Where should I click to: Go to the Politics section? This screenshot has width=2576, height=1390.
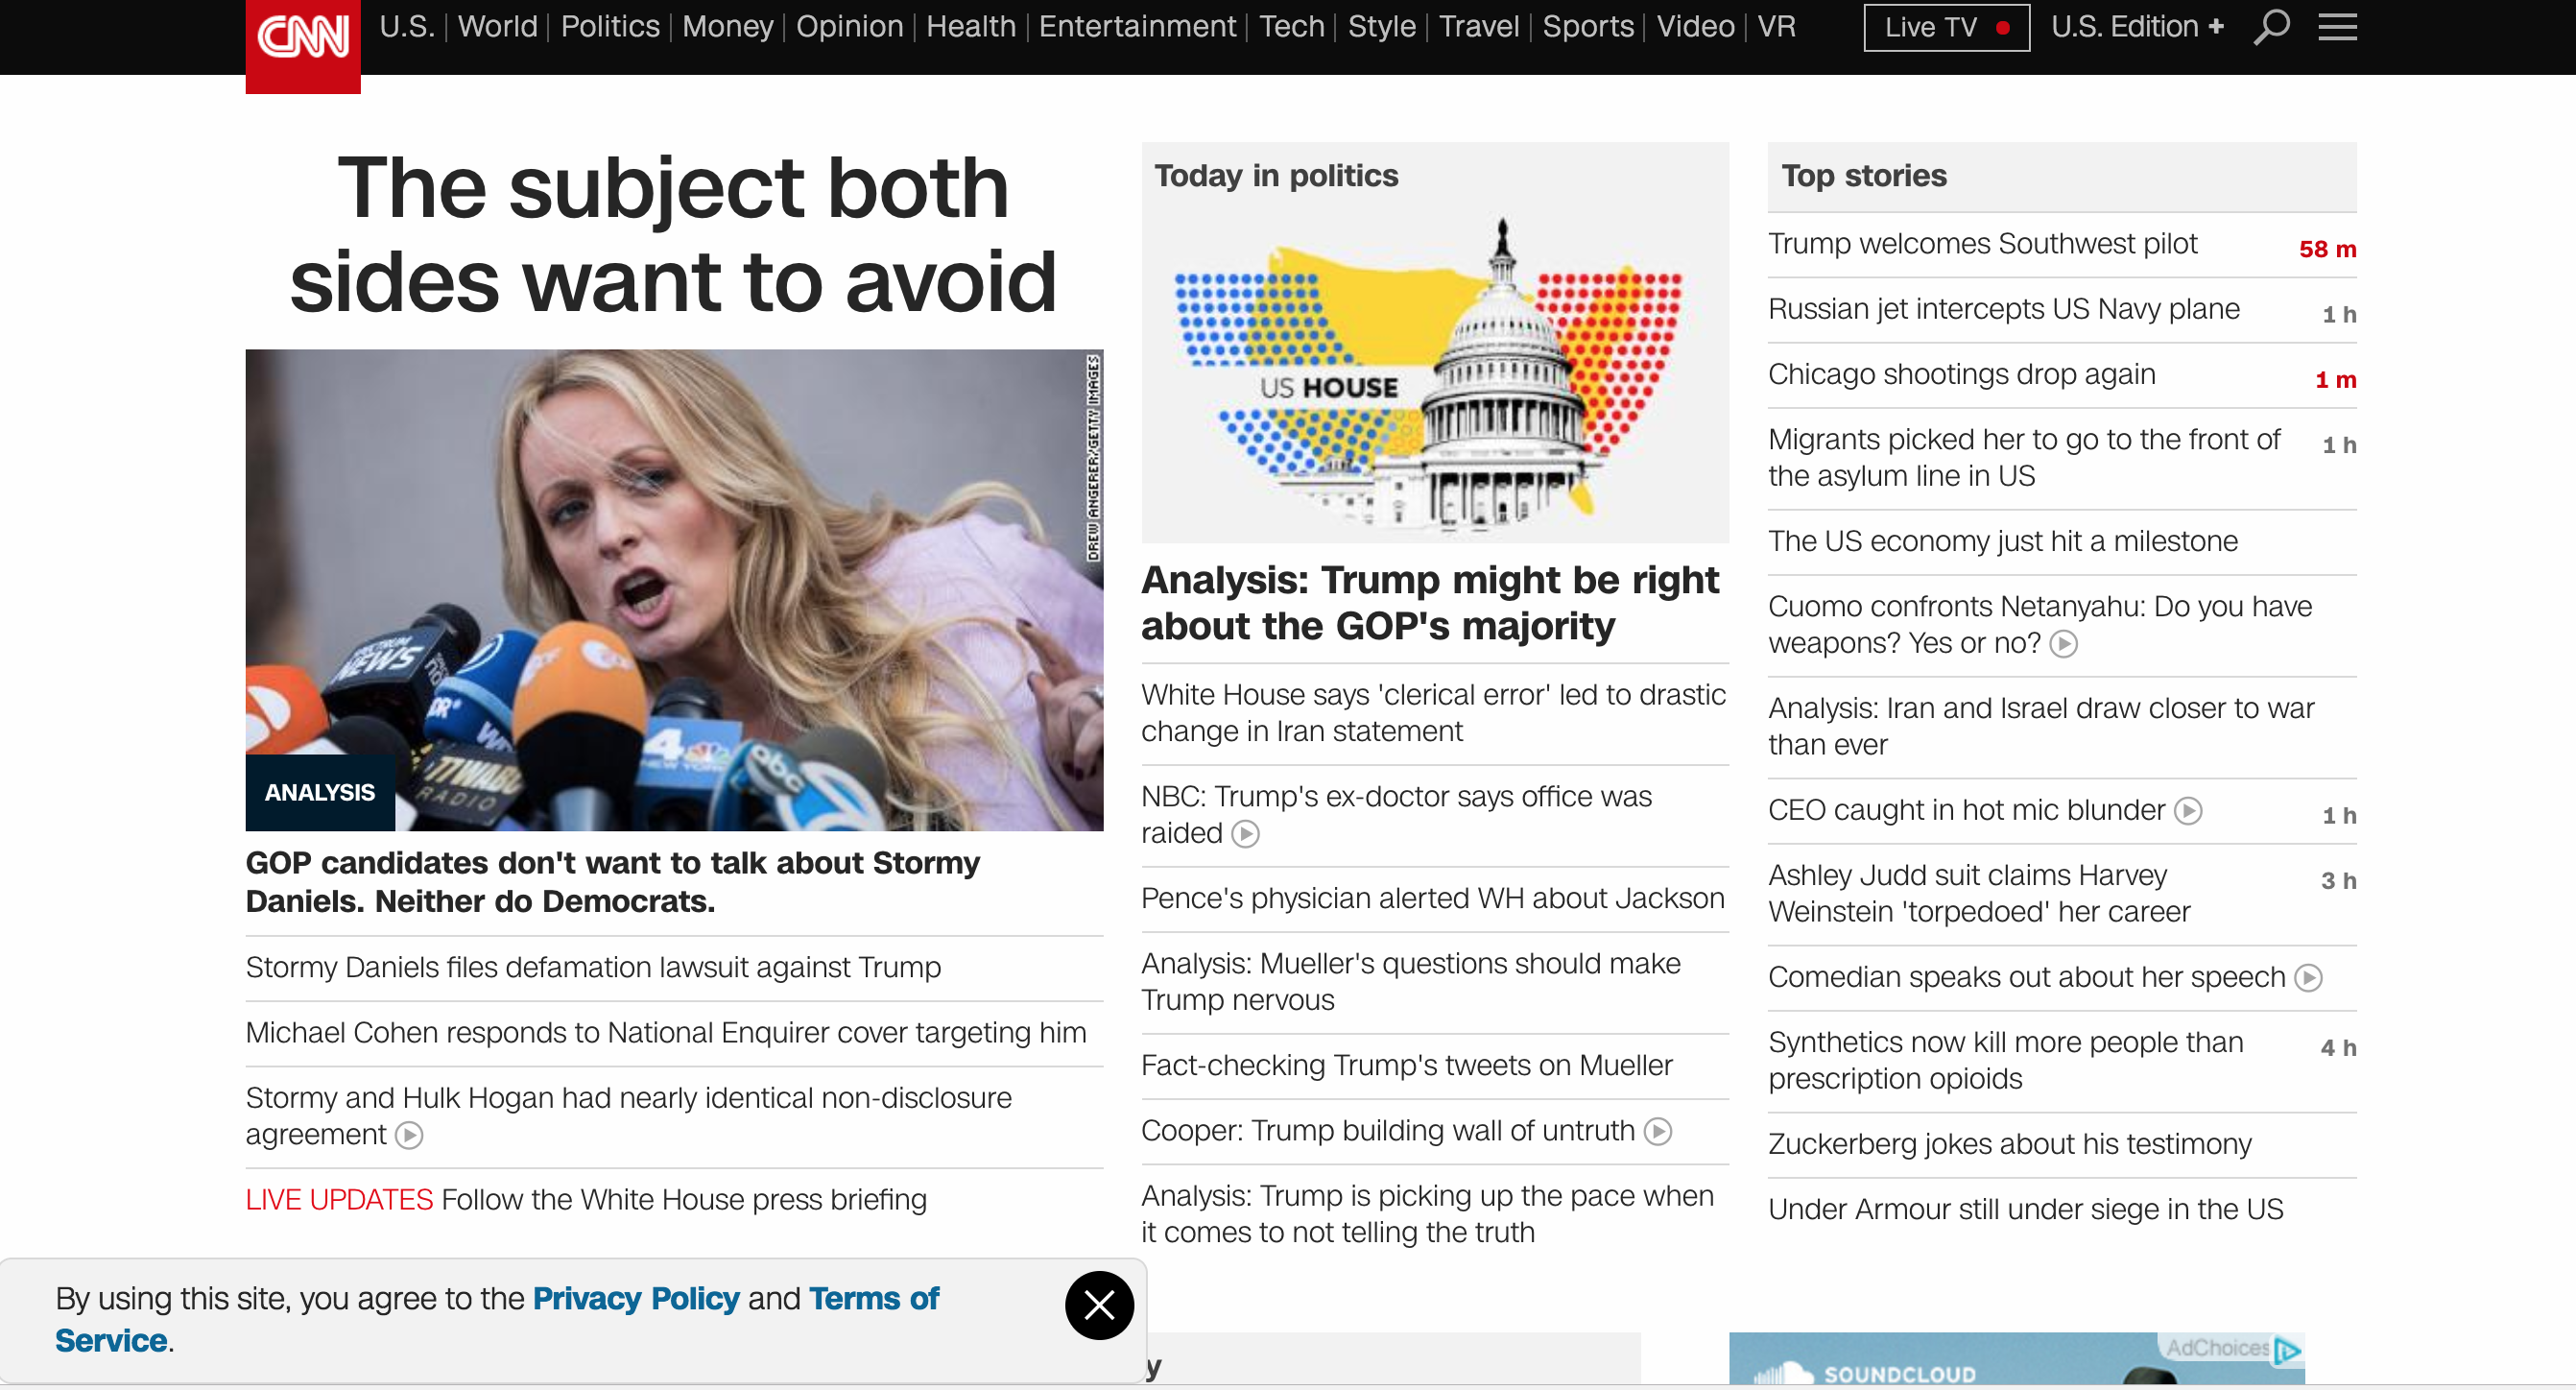pyautogui.click(x=610, y=26)
